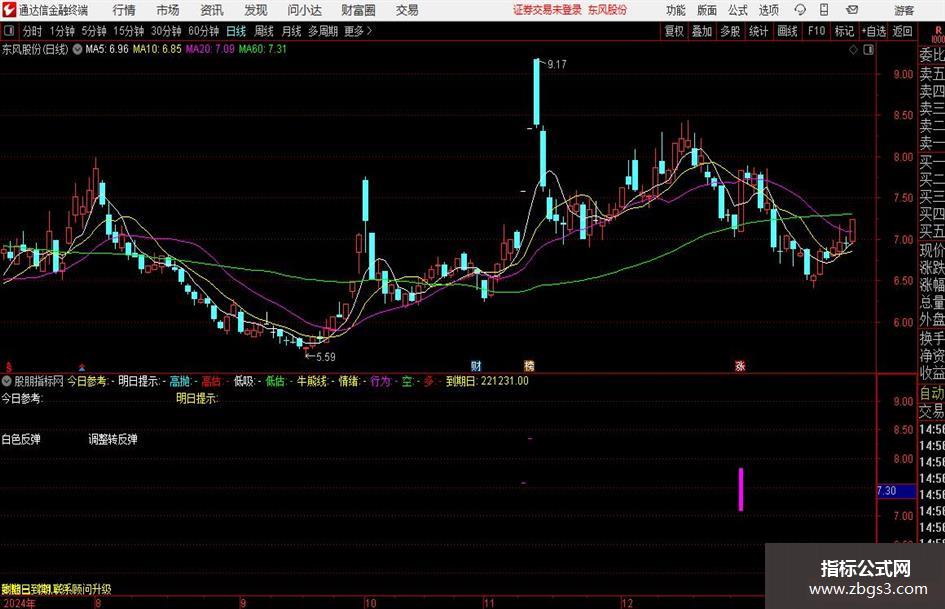Switch to the 60分钟 period tab
The image size is (945, 609).
204,31
